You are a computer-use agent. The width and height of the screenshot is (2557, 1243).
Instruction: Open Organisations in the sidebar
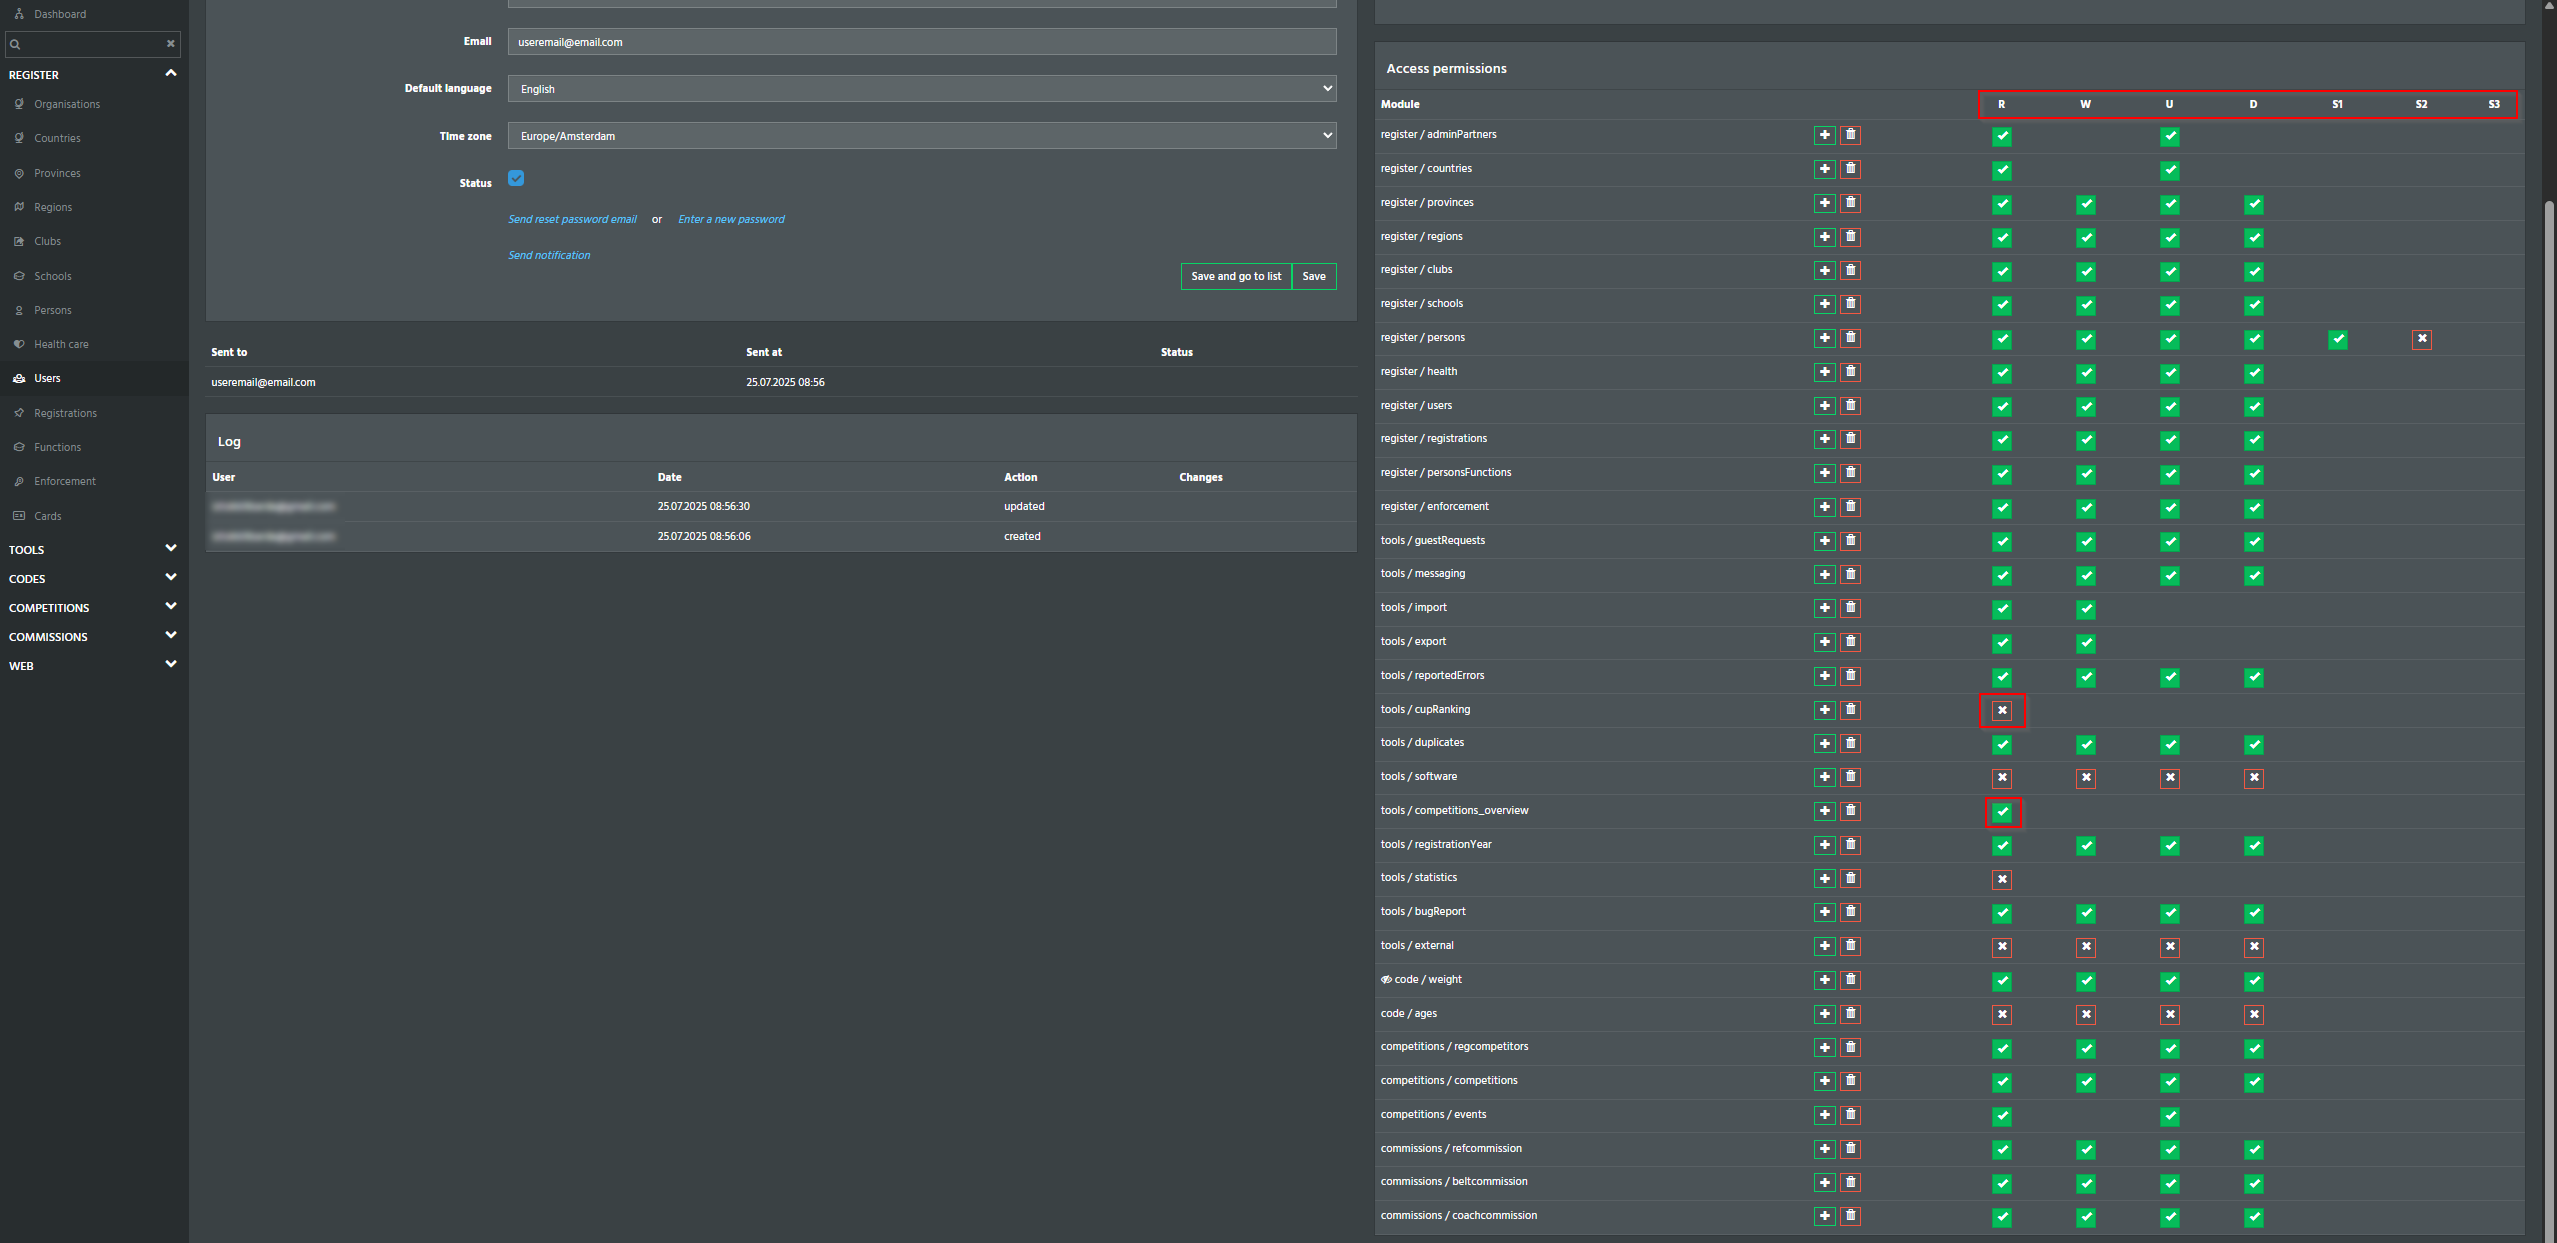(x=66, y=104)
